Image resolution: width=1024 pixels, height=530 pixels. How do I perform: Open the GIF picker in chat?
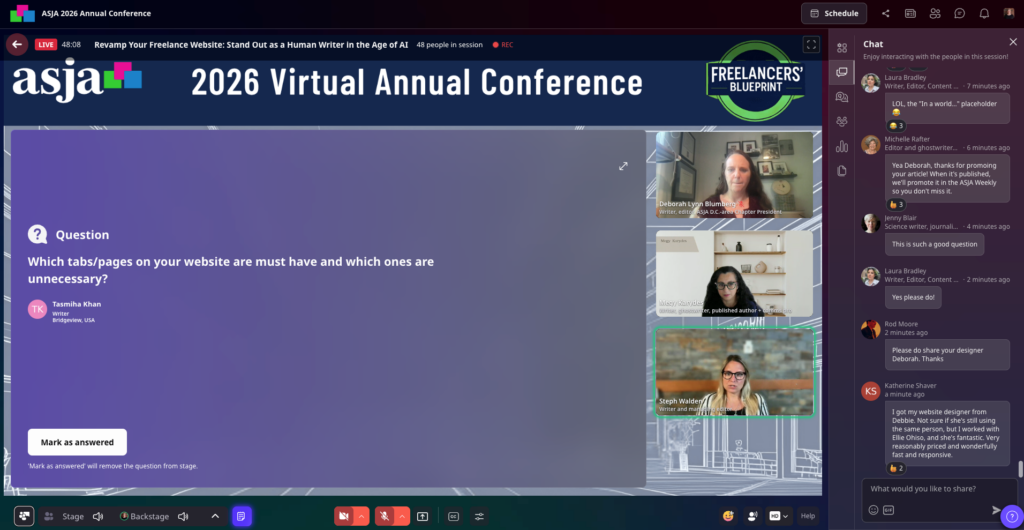pos(888,510)
